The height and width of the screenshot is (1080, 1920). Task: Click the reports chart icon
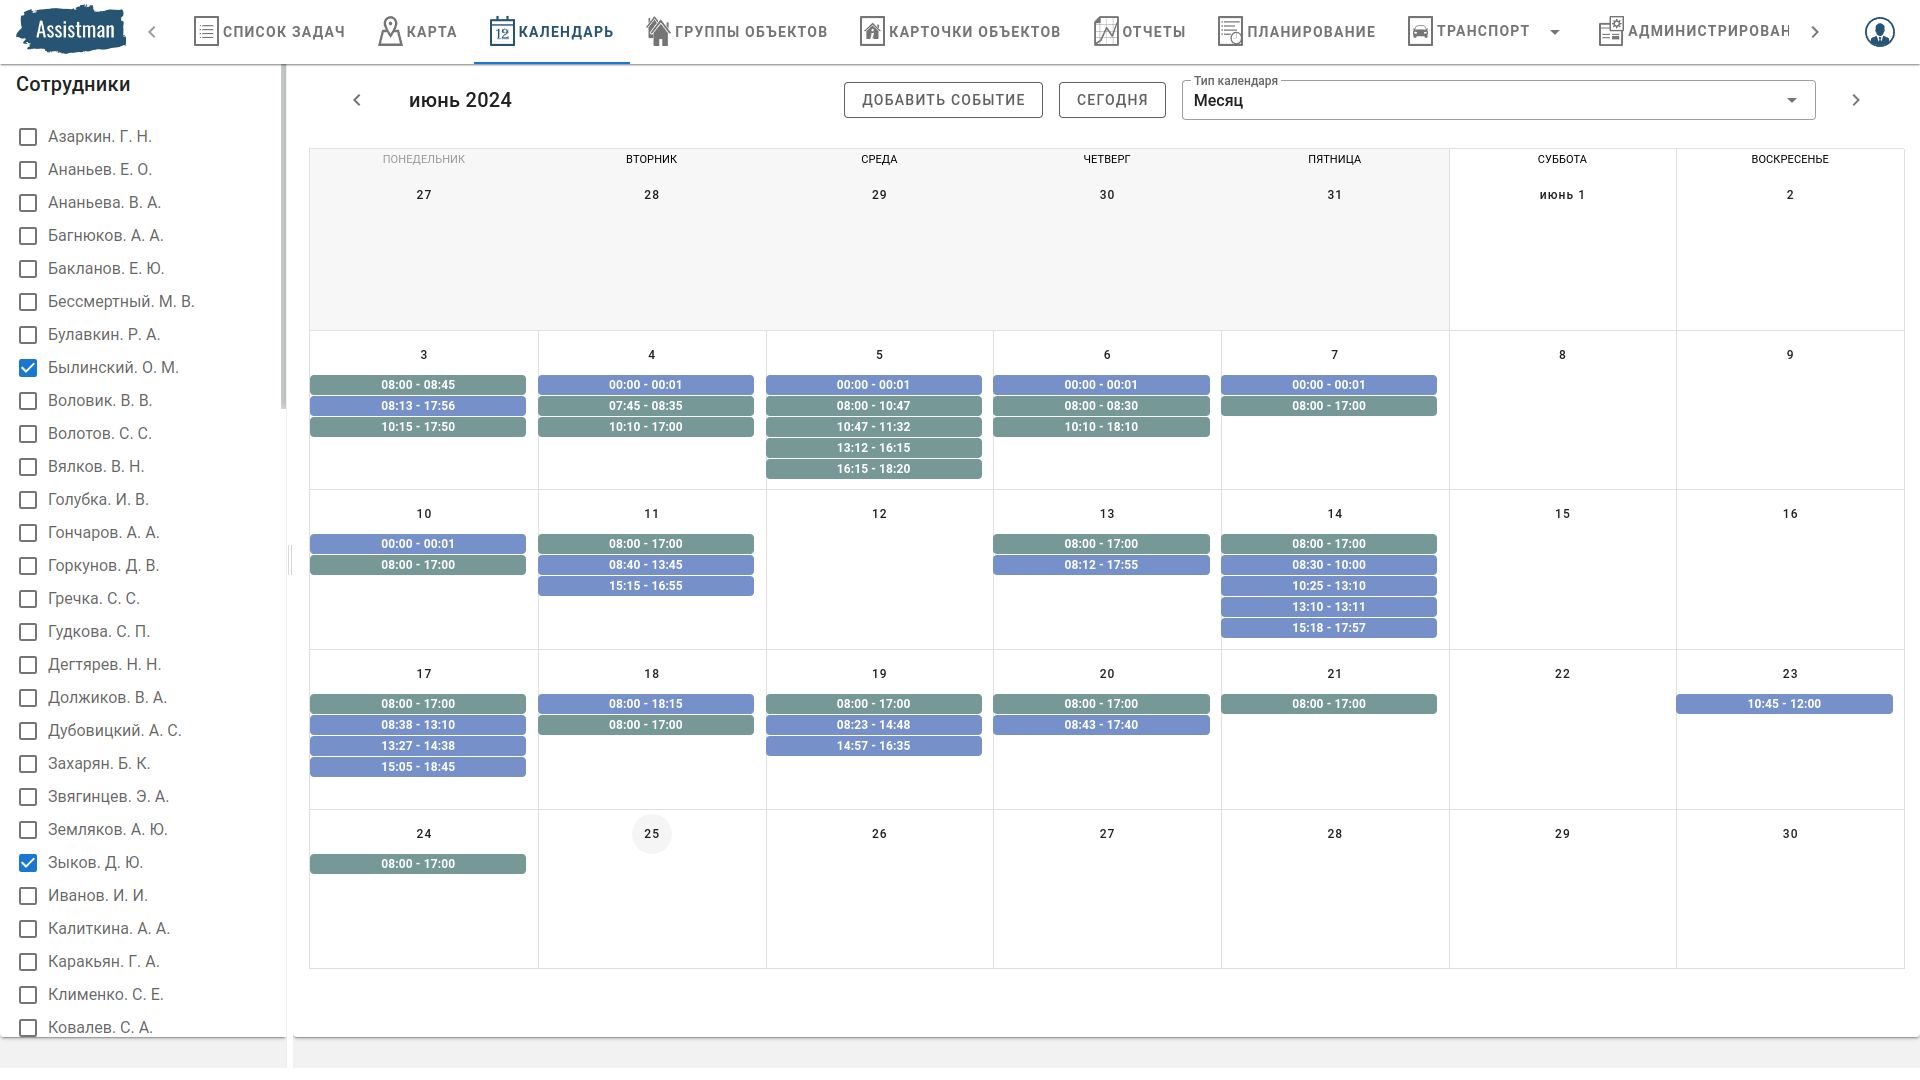coord(1106,32)
